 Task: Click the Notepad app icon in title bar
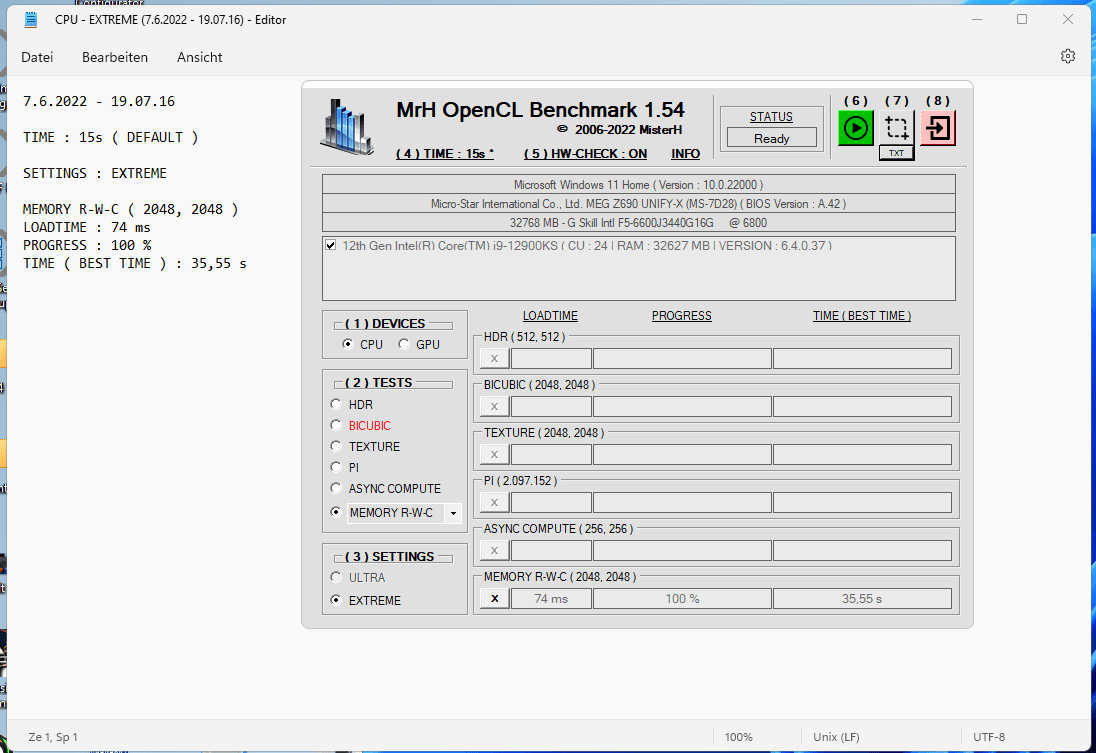point(31,20)
